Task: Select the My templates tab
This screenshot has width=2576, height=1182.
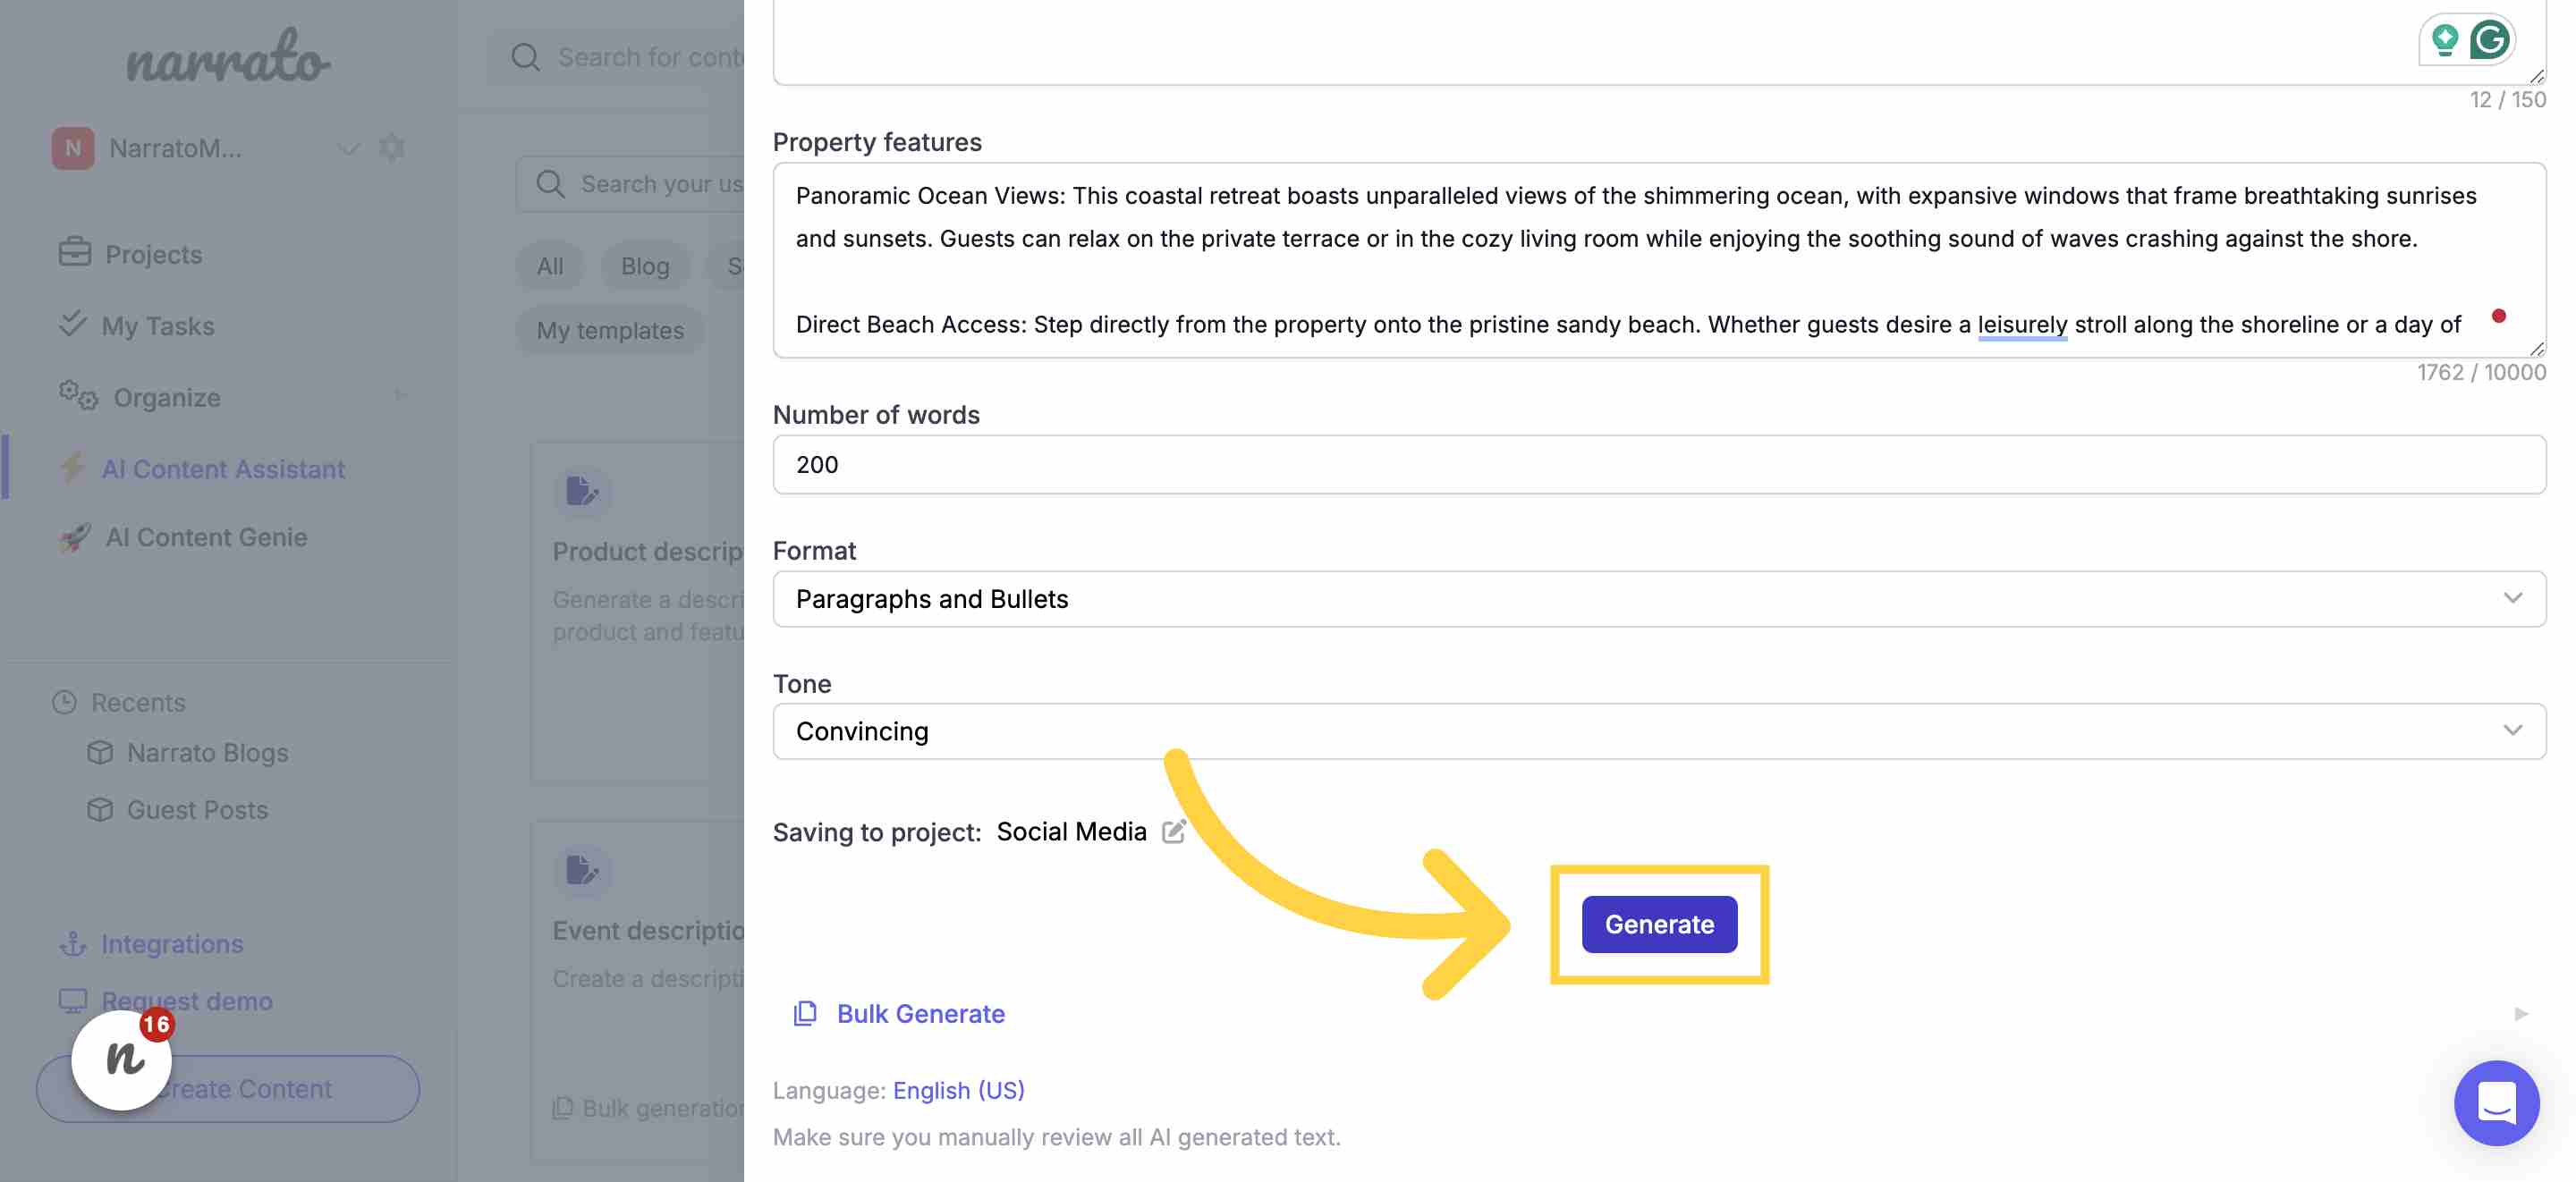Action: pyautogui.click(x=609, y=328)
